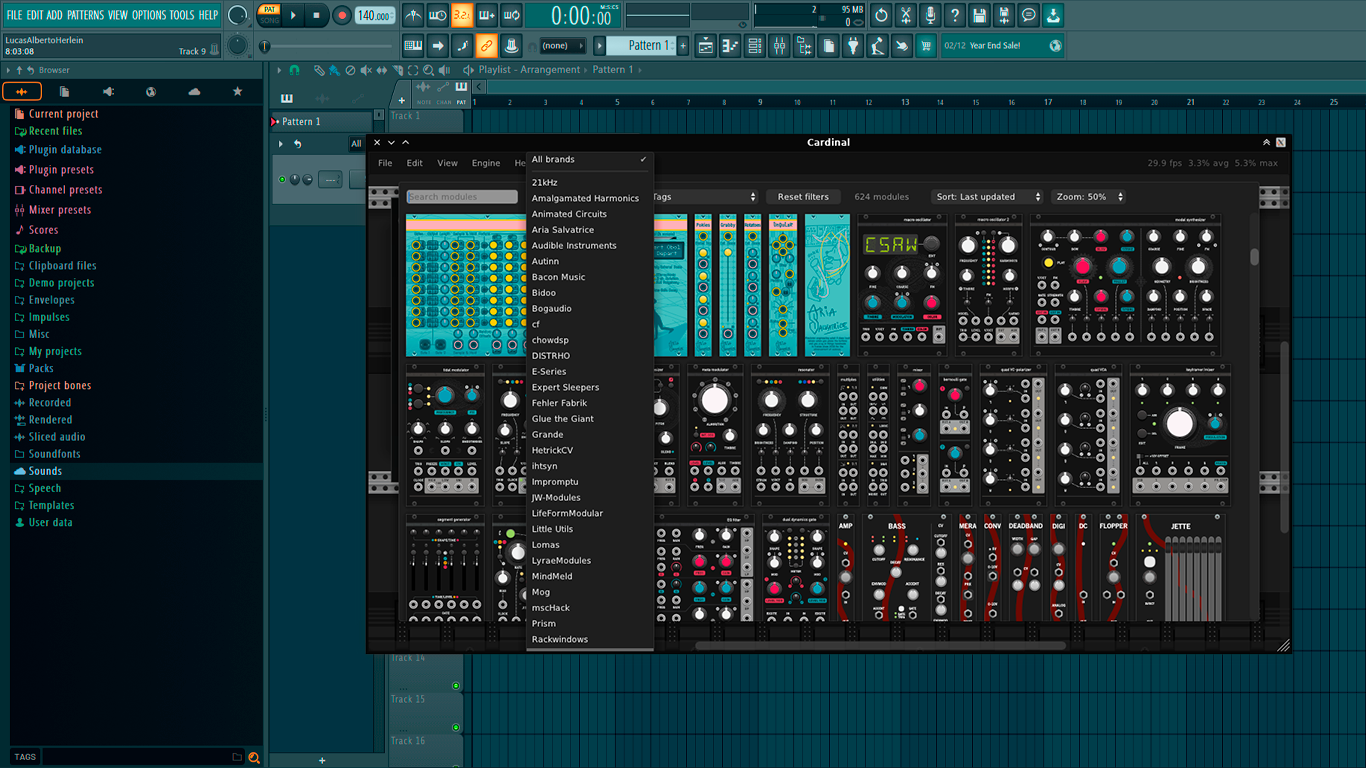Open the PATTERNS menu
Screen dimensions: 1366x768
click(x=85, y=15)
